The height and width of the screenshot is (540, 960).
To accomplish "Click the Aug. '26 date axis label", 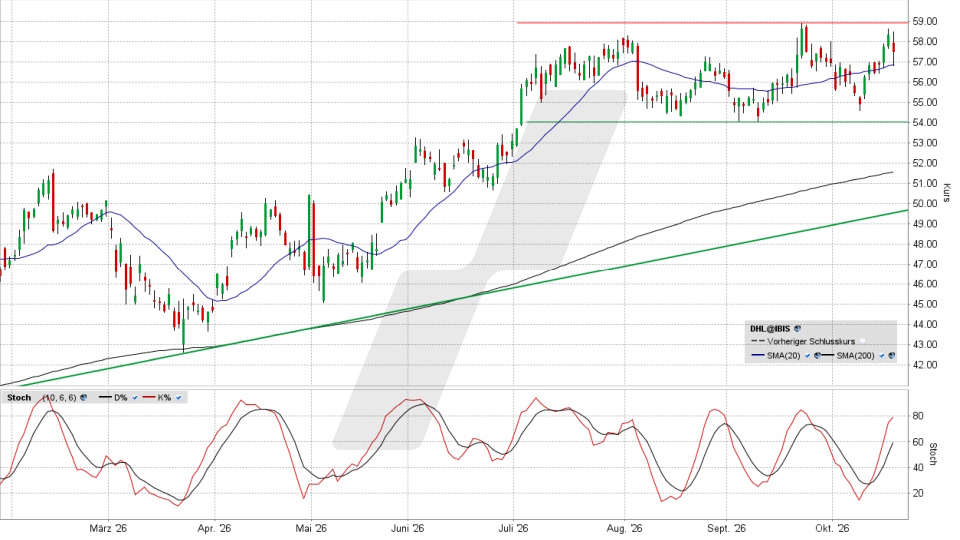I will pos(624,528).
